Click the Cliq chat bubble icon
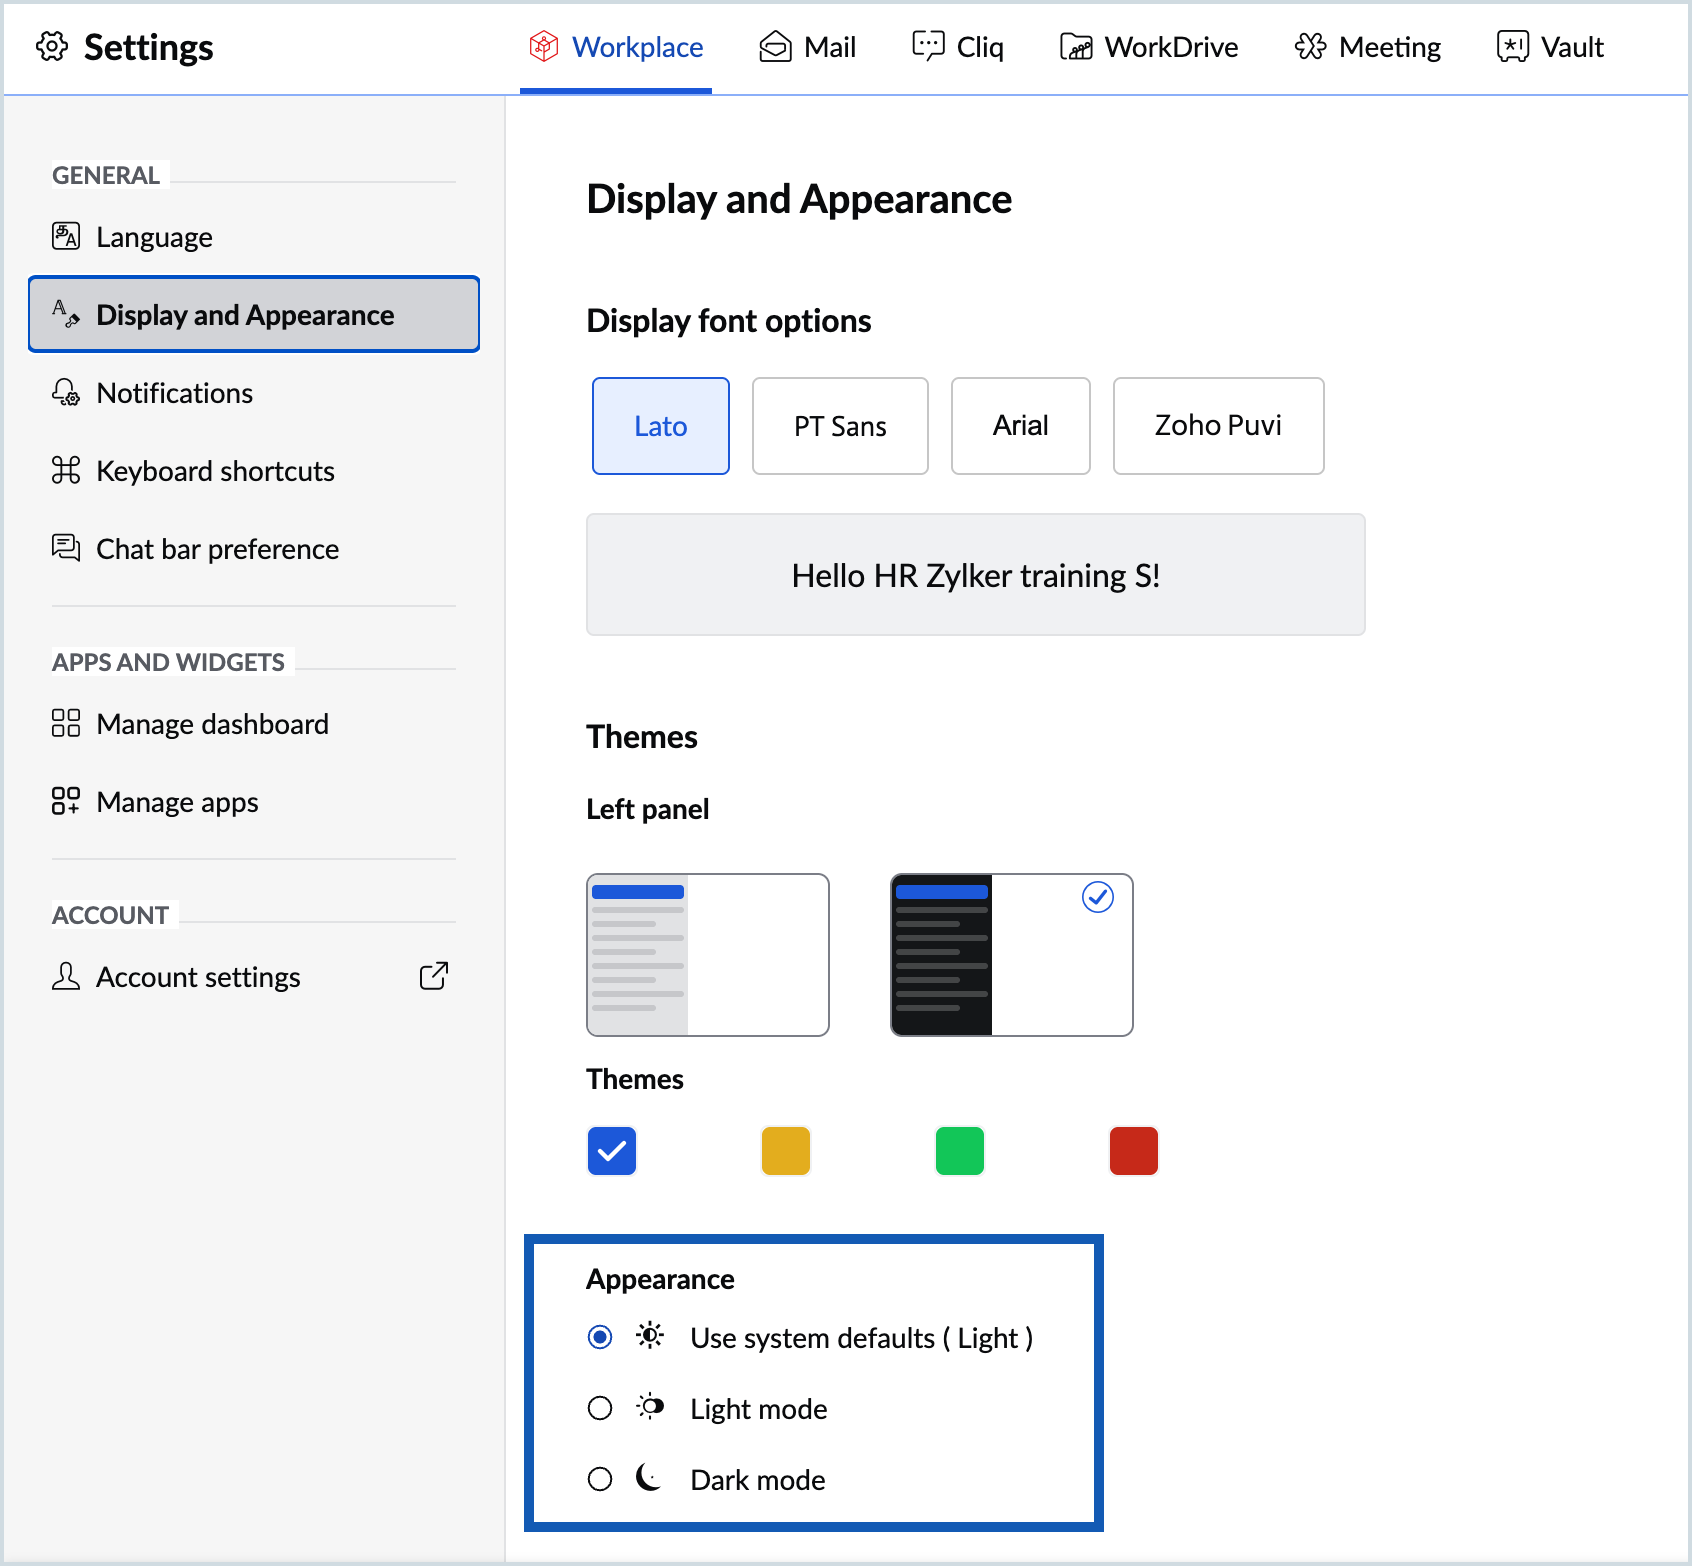 point(928,46)
